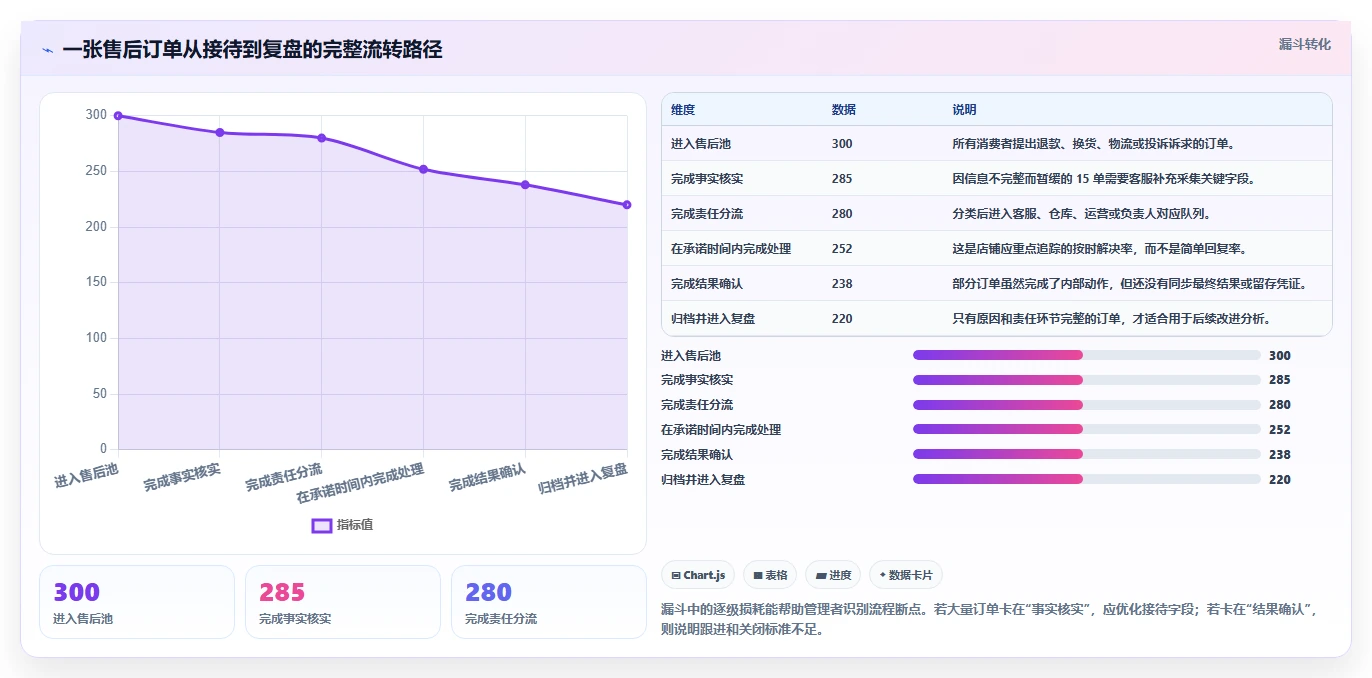
Task: Toggle the 指标值 legend swatch
Action: [x=322, y=525]
